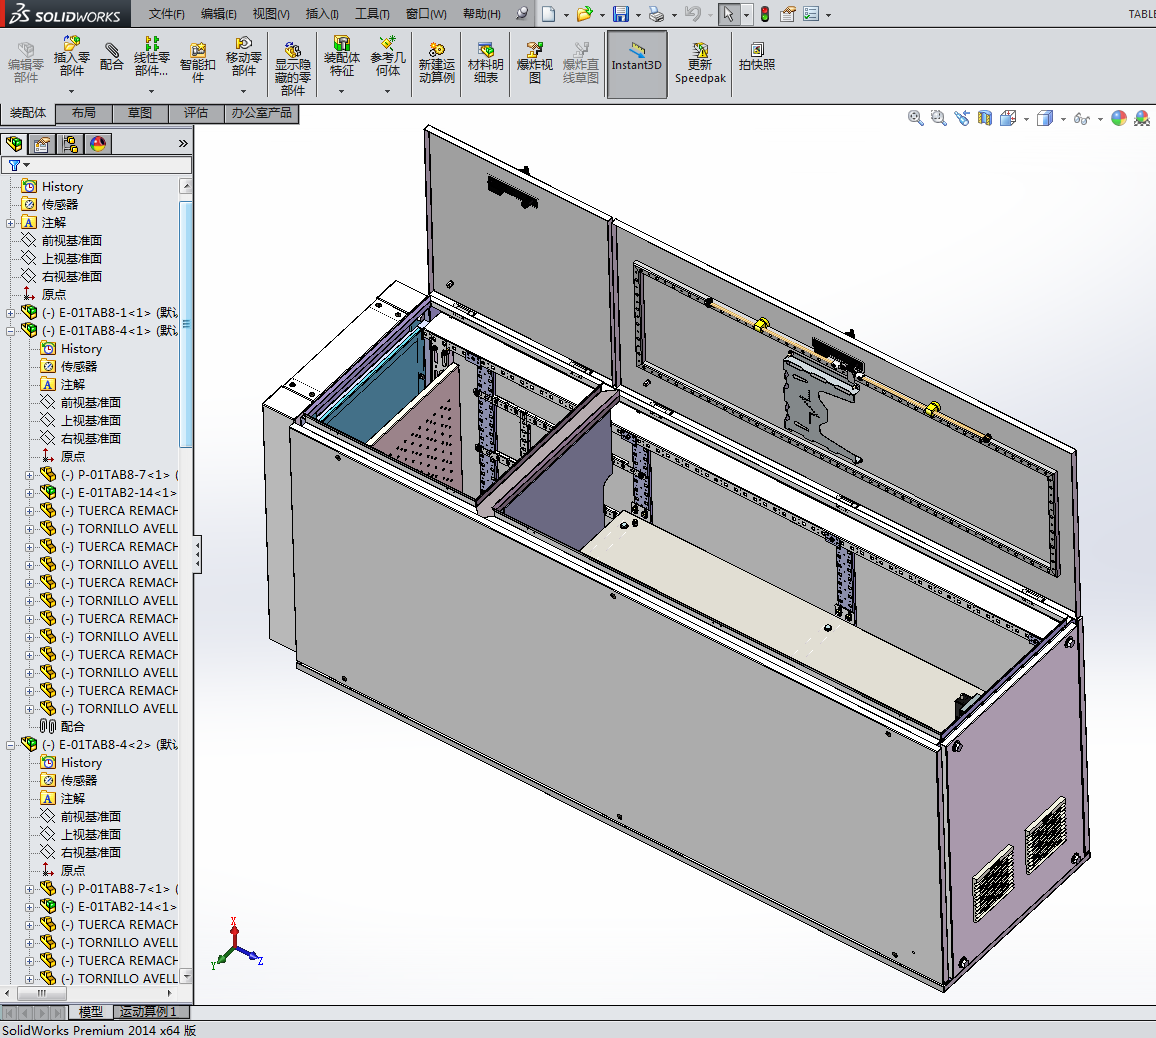Collapse the E-01TAB8-4<1> tree node
The image size is (1156, 1038).
click(11, 331)
